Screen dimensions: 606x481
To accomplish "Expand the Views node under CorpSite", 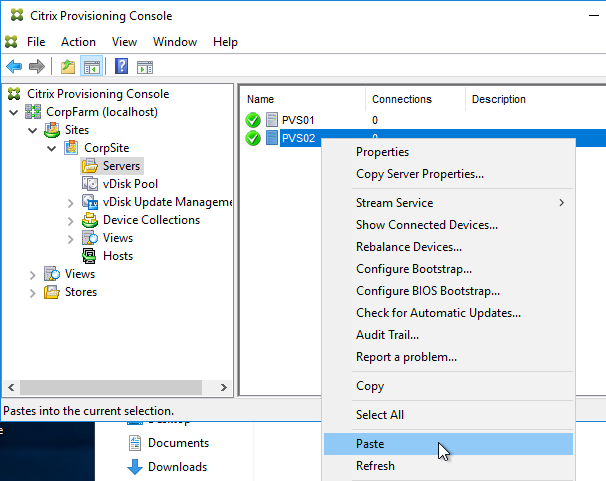I will coord(70,239).
